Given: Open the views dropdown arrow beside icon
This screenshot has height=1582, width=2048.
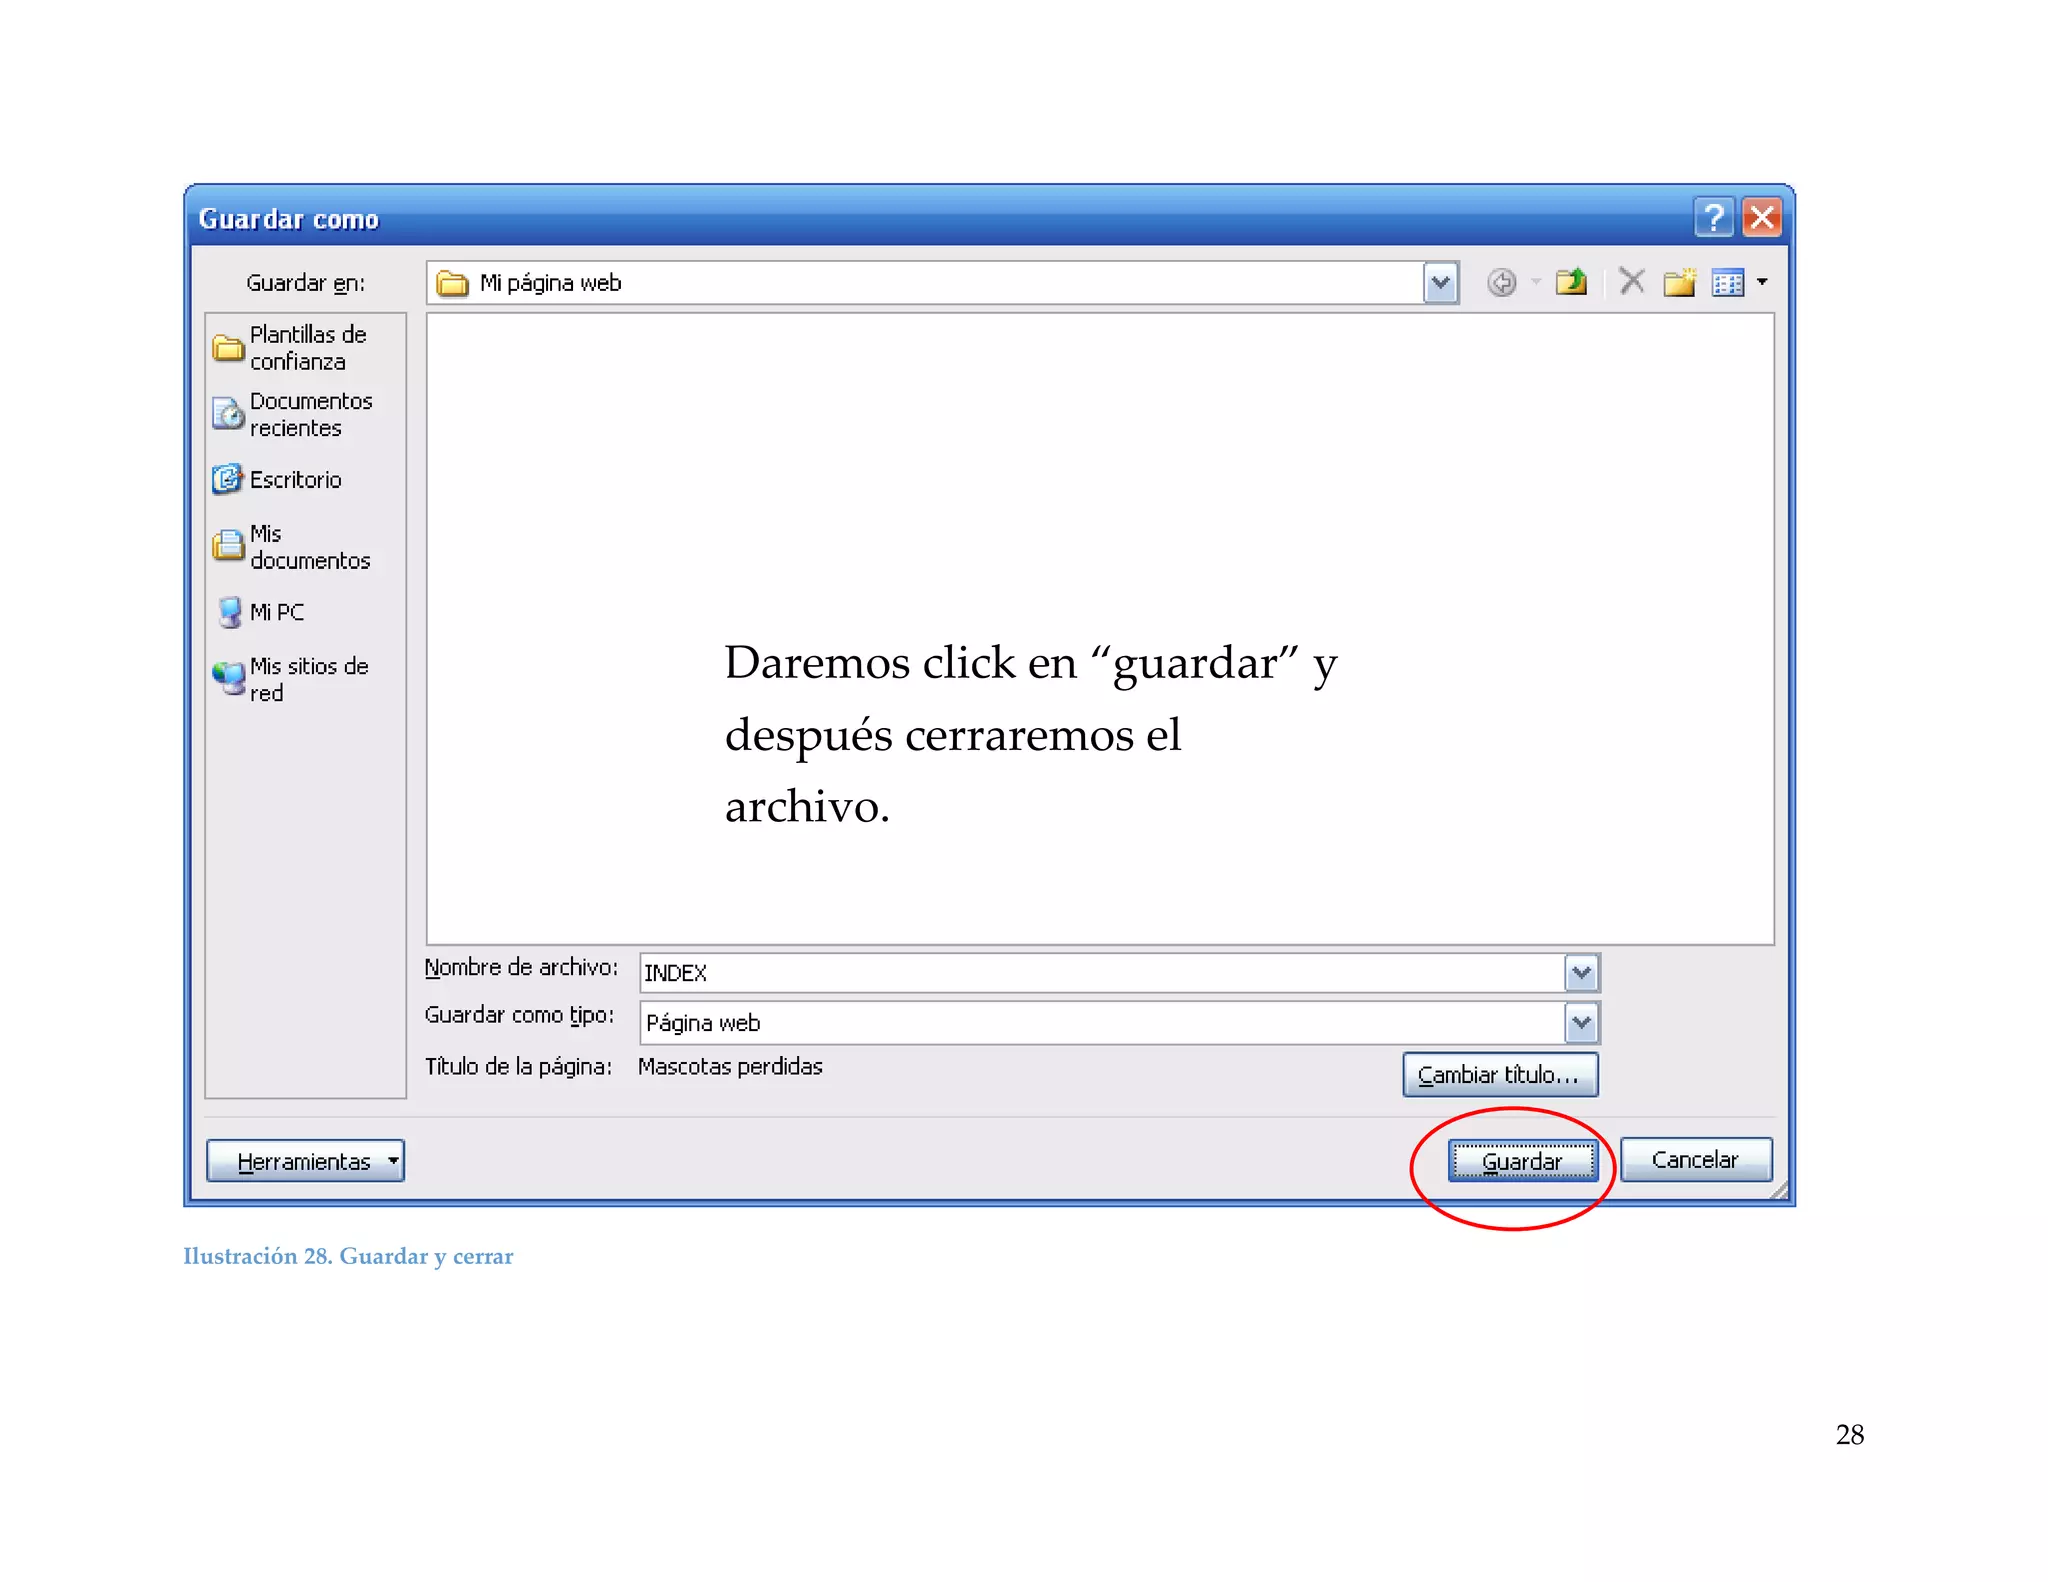Looking at the screenshot, I should coord(1762,283).
